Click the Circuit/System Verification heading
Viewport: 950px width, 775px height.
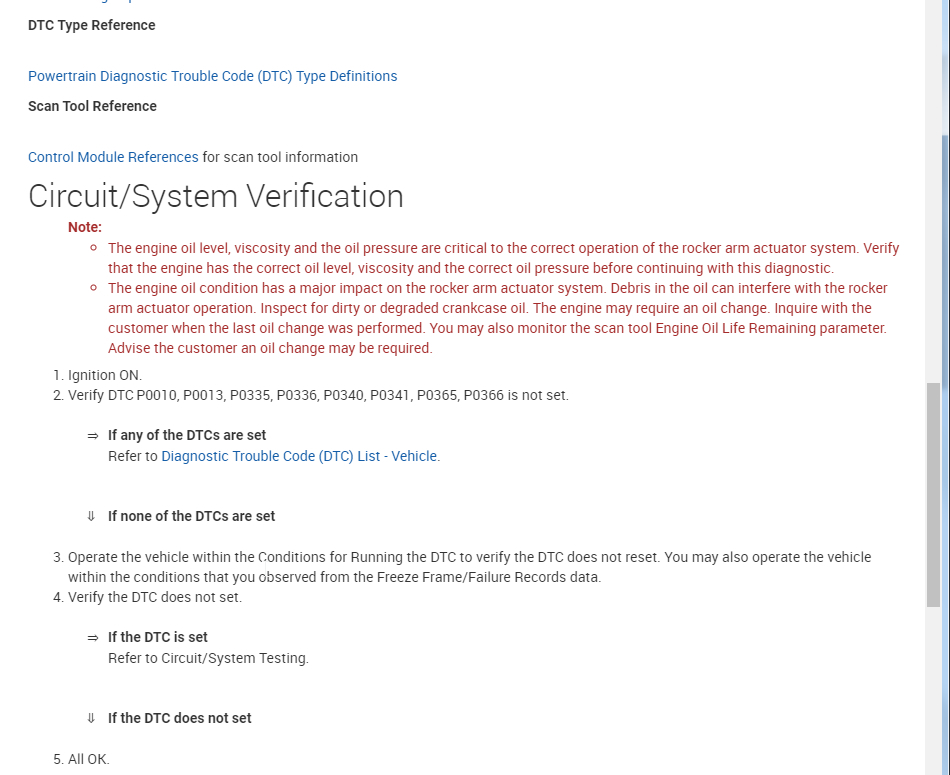coord(216,196)
